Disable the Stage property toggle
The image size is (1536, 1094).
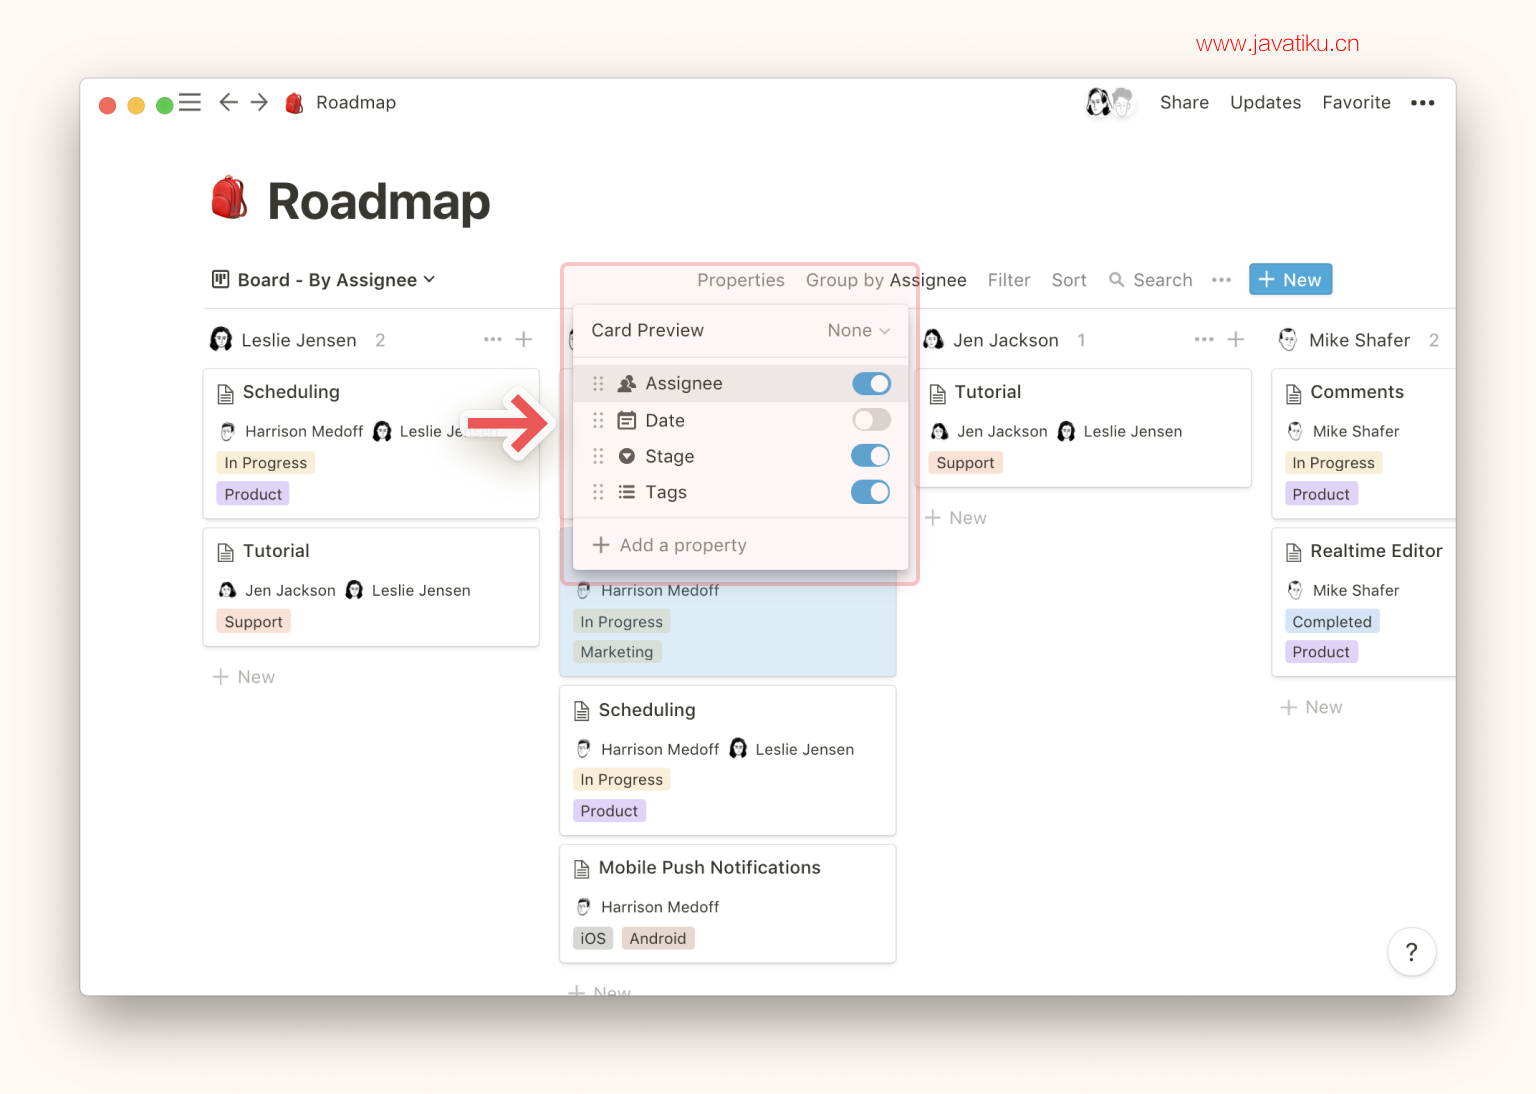pyautogui.click(x=871, y=456)
